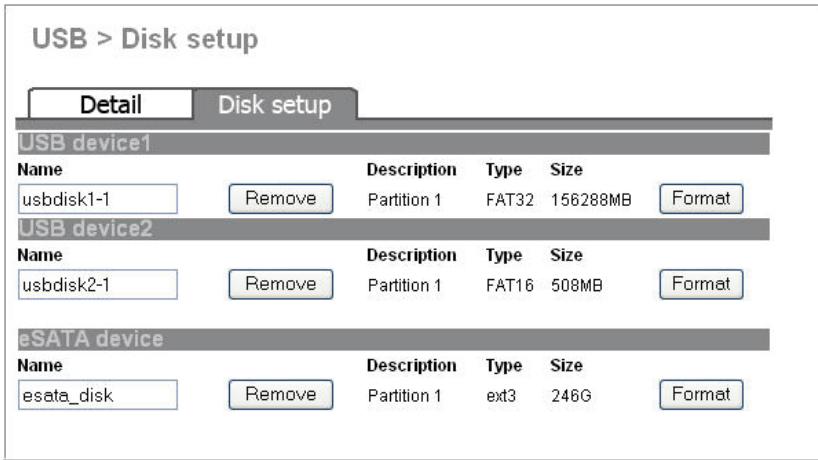Click the USB device2 section header
The image size is (818, 460).
[393, 229]
